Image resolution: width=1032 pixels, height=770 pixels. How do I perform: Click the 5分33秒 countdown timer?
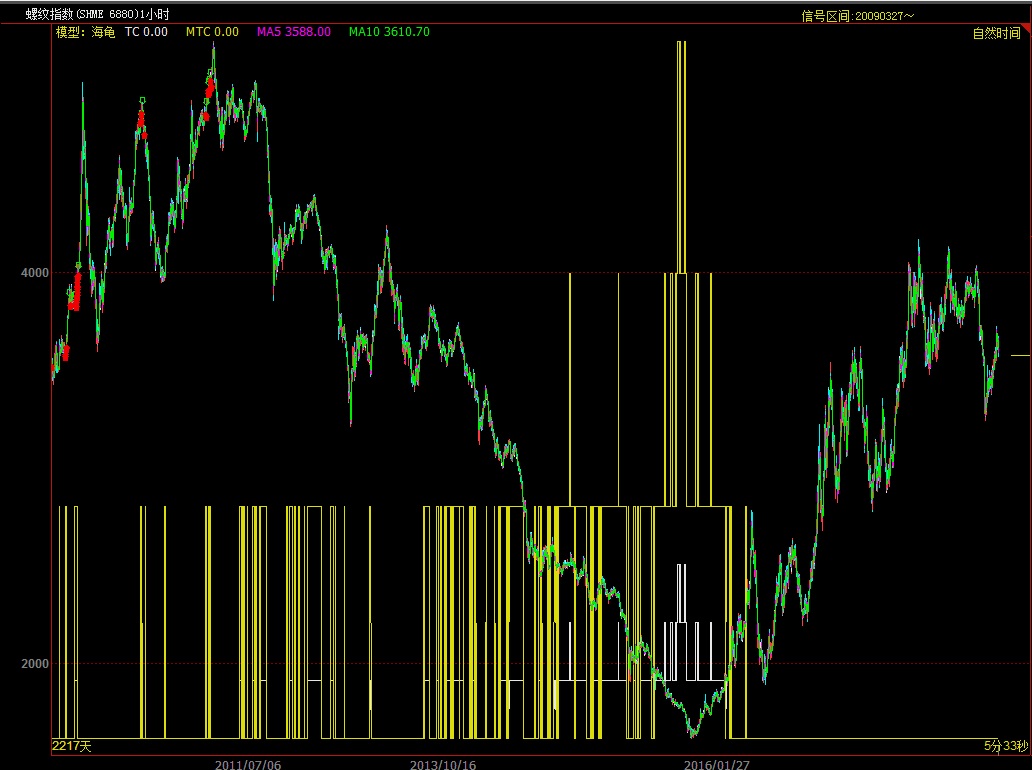[1006, 746]
